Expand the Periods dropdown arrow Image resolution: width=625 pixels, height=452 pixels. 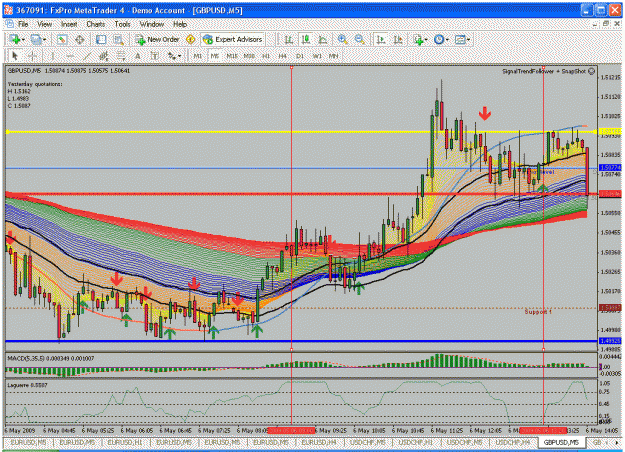[447, 39]
